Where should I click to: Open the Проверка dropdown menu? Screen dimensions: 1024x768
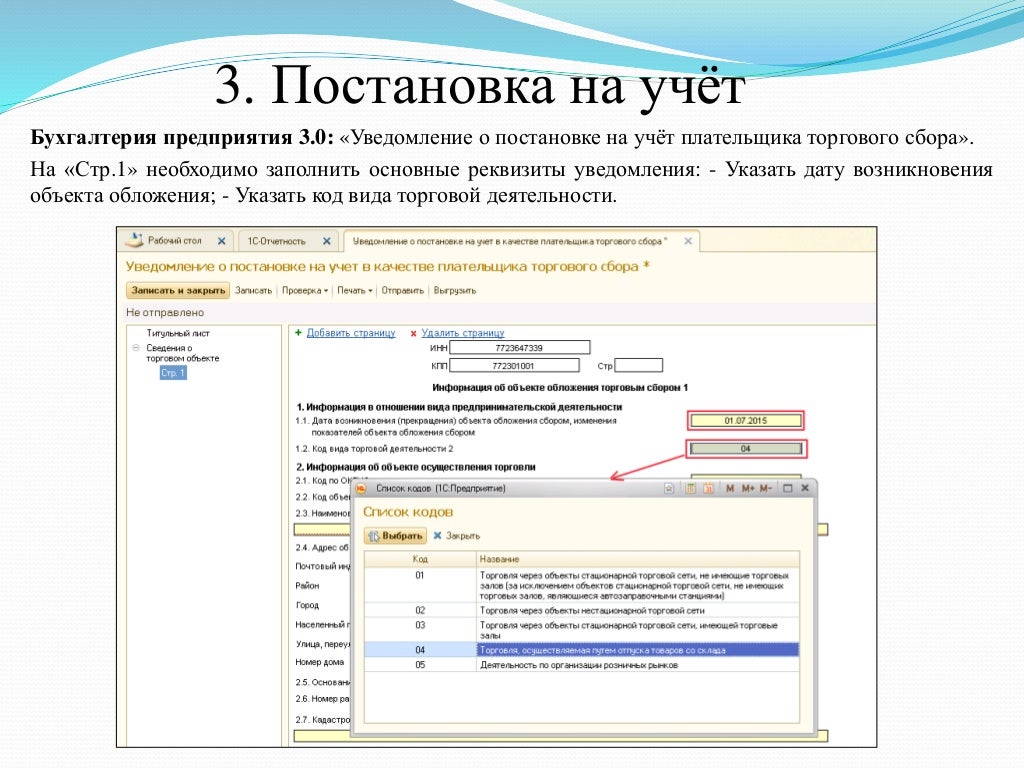click(x=304, y=290)
